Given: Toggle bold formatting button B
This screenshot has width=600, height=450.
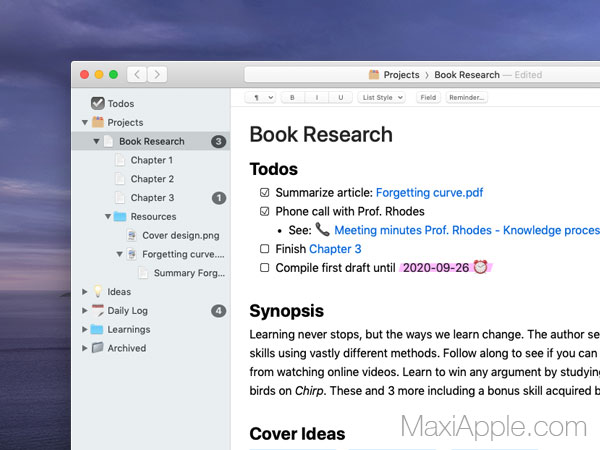Looking at the screenshot, I should point(292,98).
